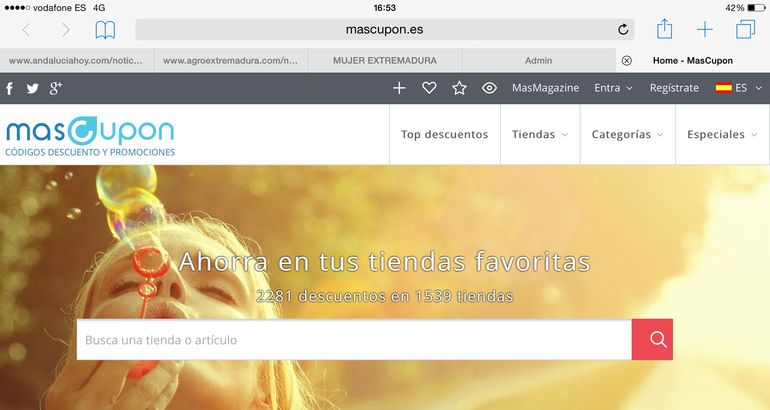770x410 pixels.
Task: Switch to the agroextremadura.com tab
Action: tap(231, 60)
